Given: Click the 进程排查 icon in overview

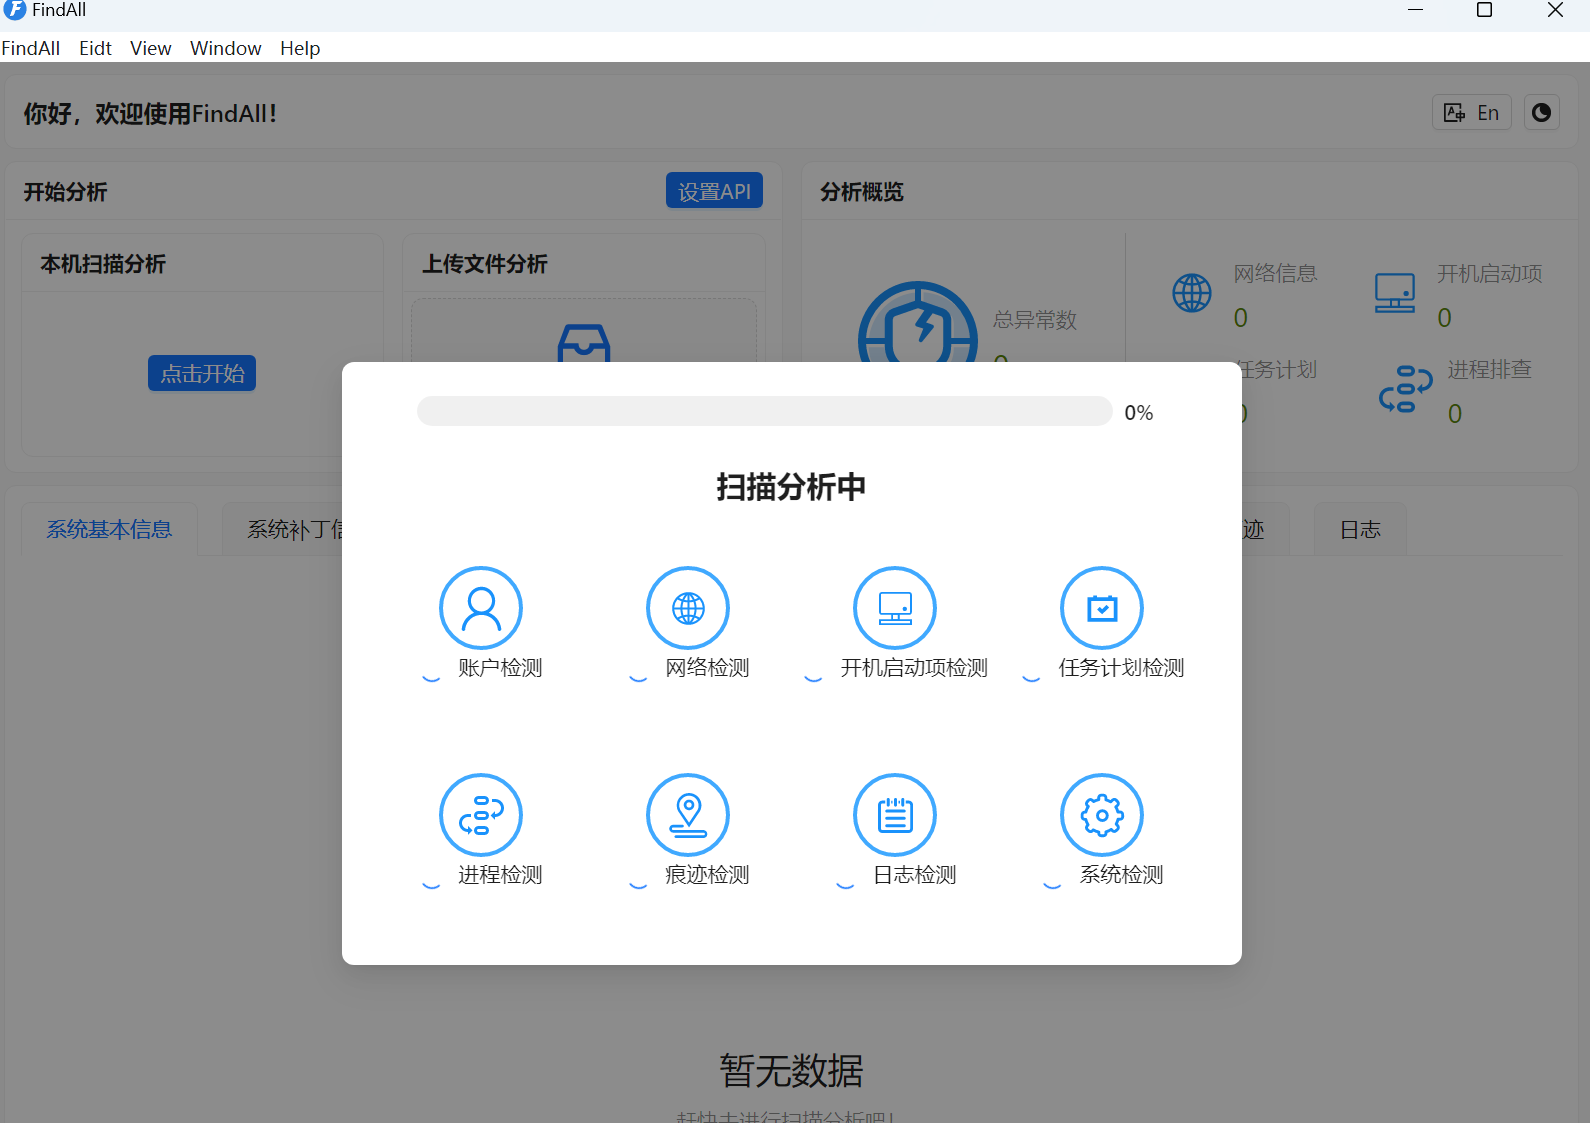Looking at the screenshot, I should point(1405,389).
